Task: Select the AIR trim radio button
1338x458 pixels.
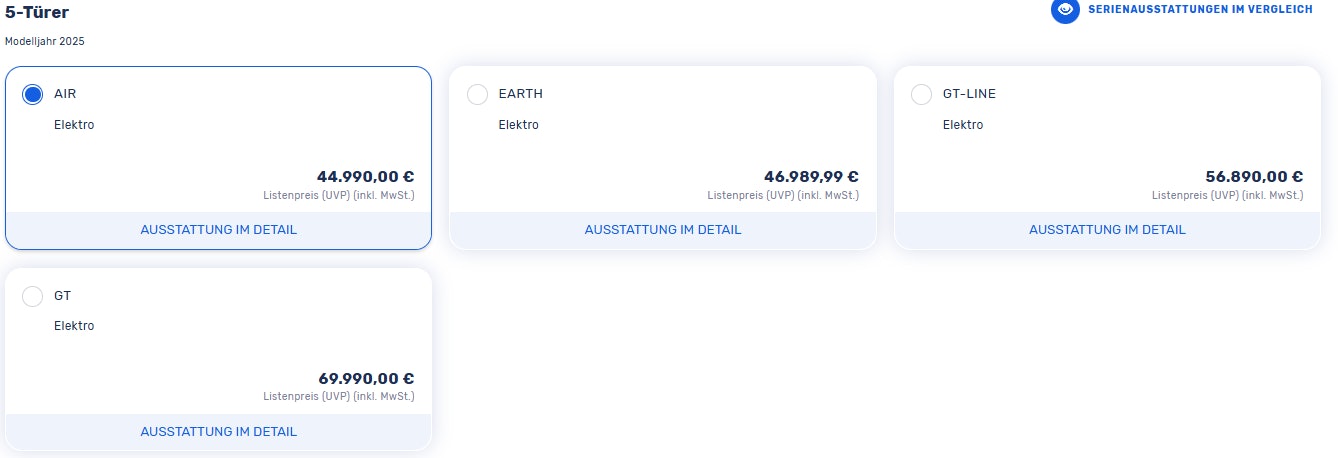Action: coord(33,94)
